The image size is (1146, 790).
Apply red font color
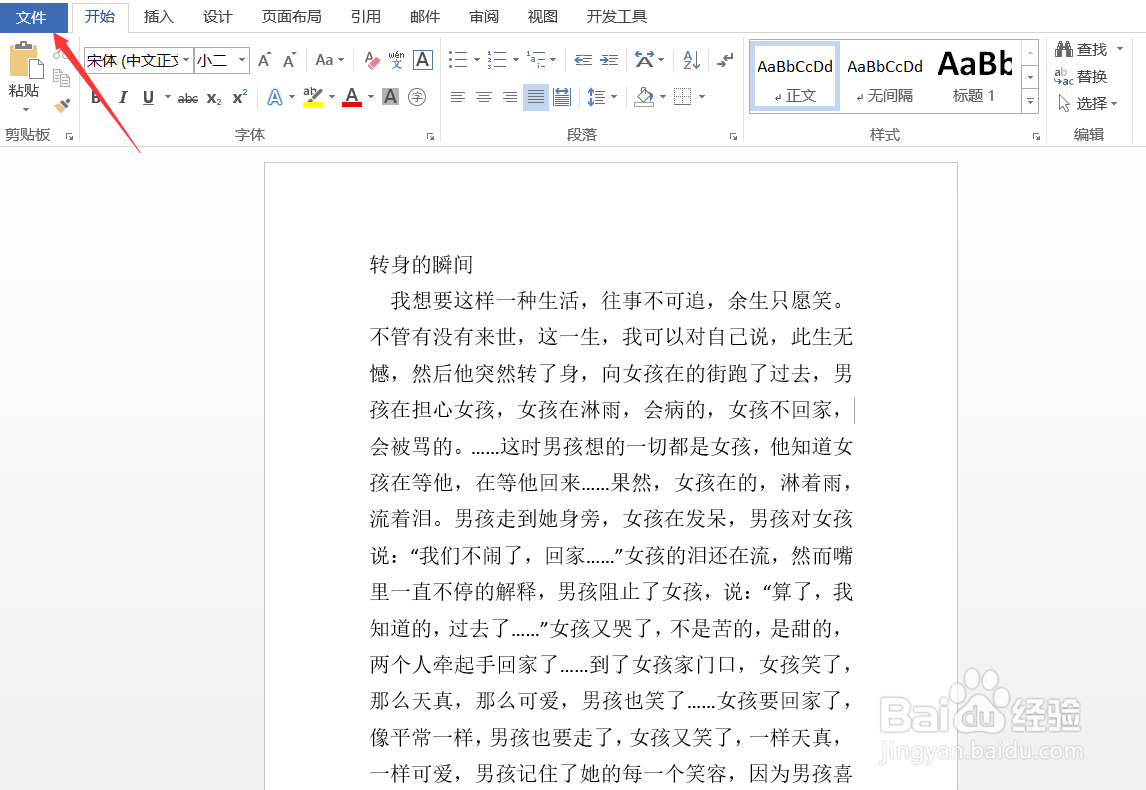[x=352, y=96]
